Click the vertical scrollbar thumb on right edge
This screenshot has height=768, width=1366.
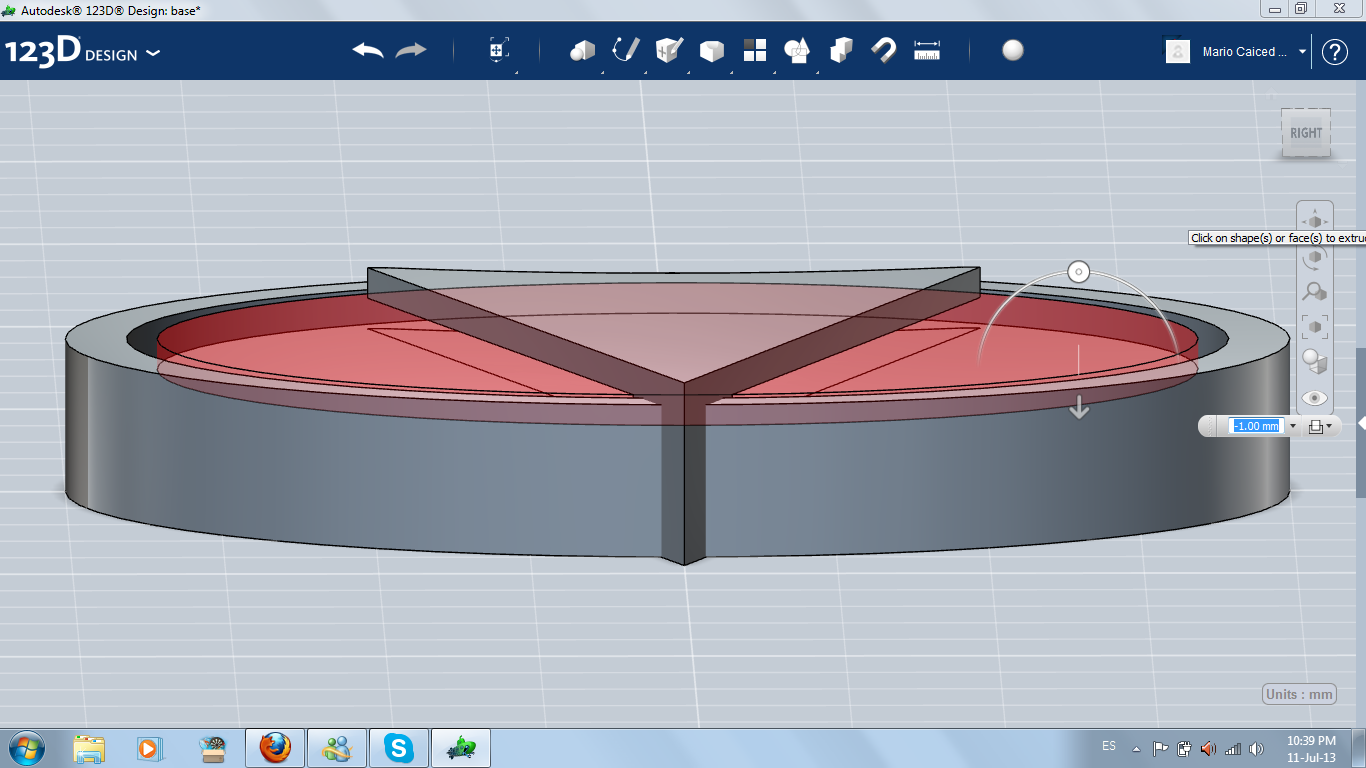pos(1361,422)
